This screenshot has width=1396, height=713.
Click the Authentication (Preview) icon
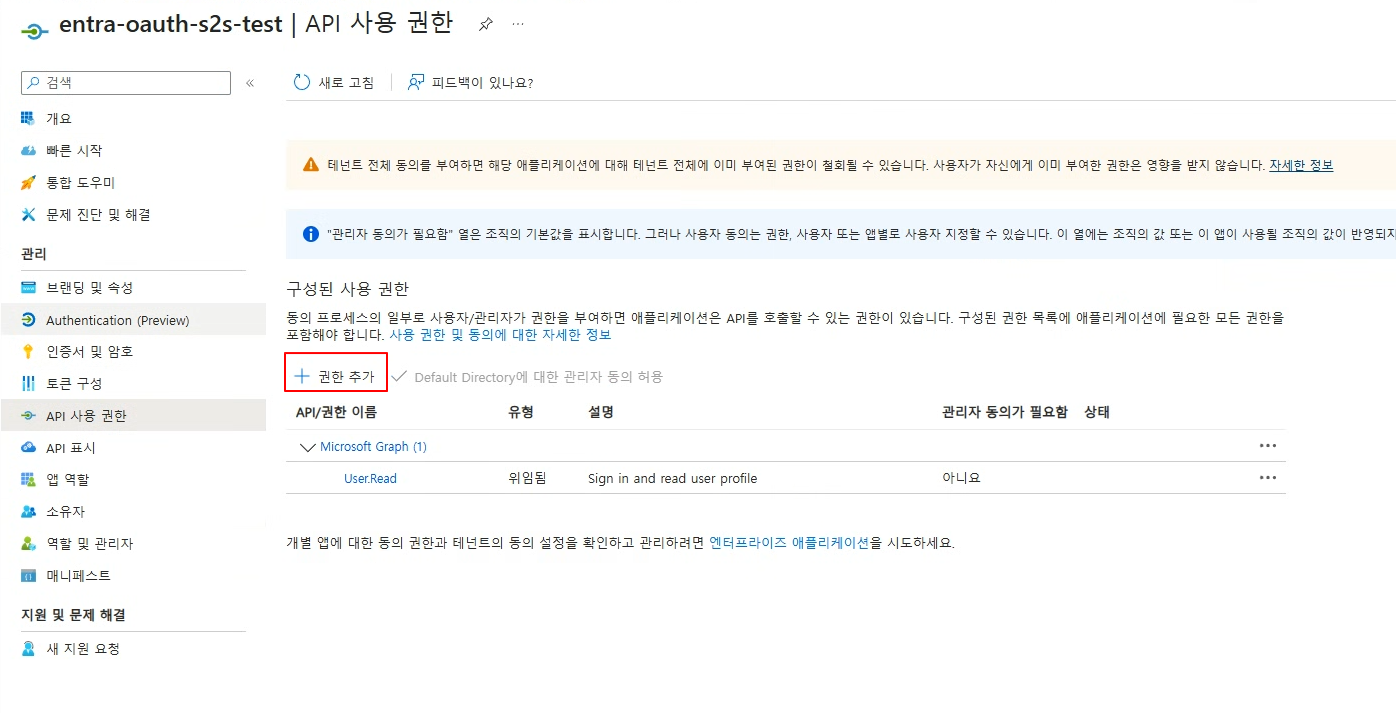tap(28, 320)
